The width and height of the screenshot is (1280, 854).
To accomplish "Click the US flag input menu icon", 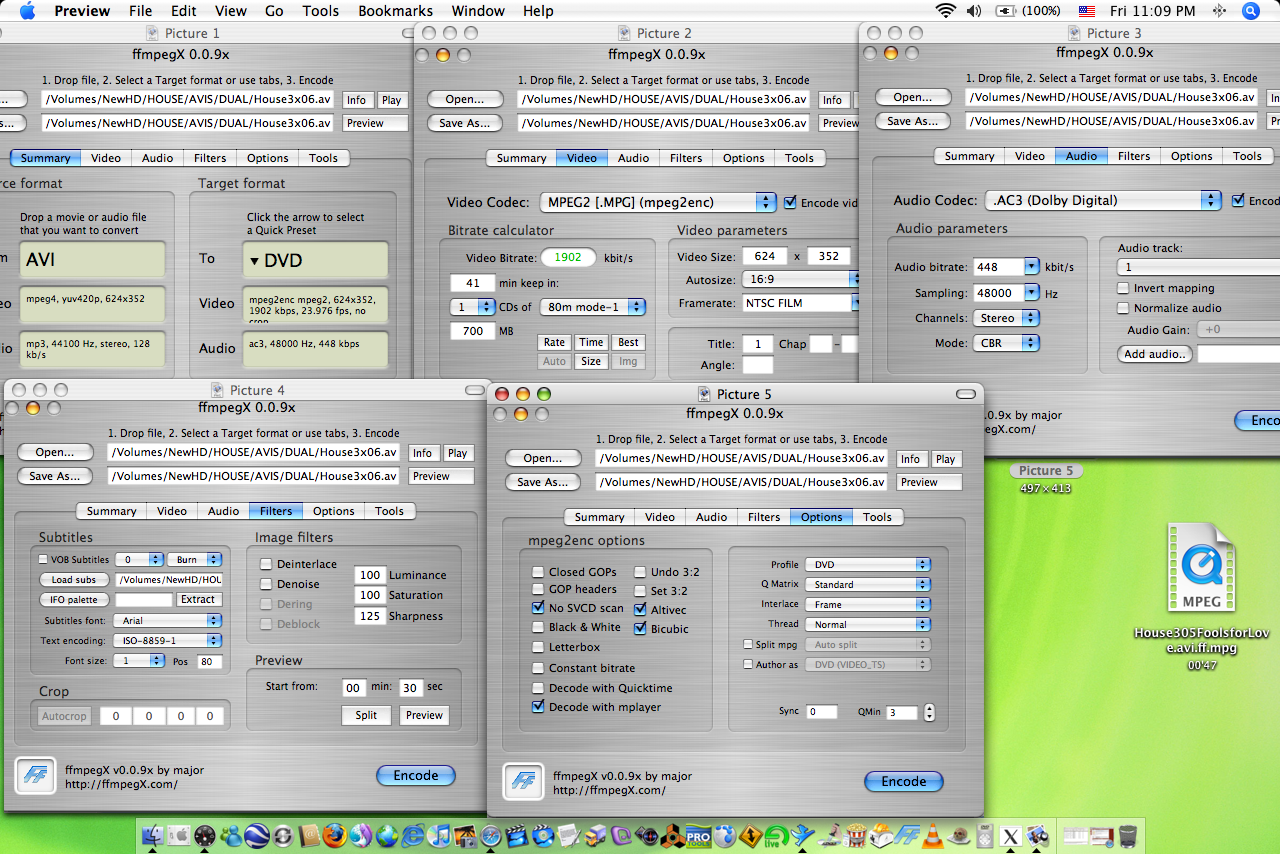I will tap(1087, 11).
